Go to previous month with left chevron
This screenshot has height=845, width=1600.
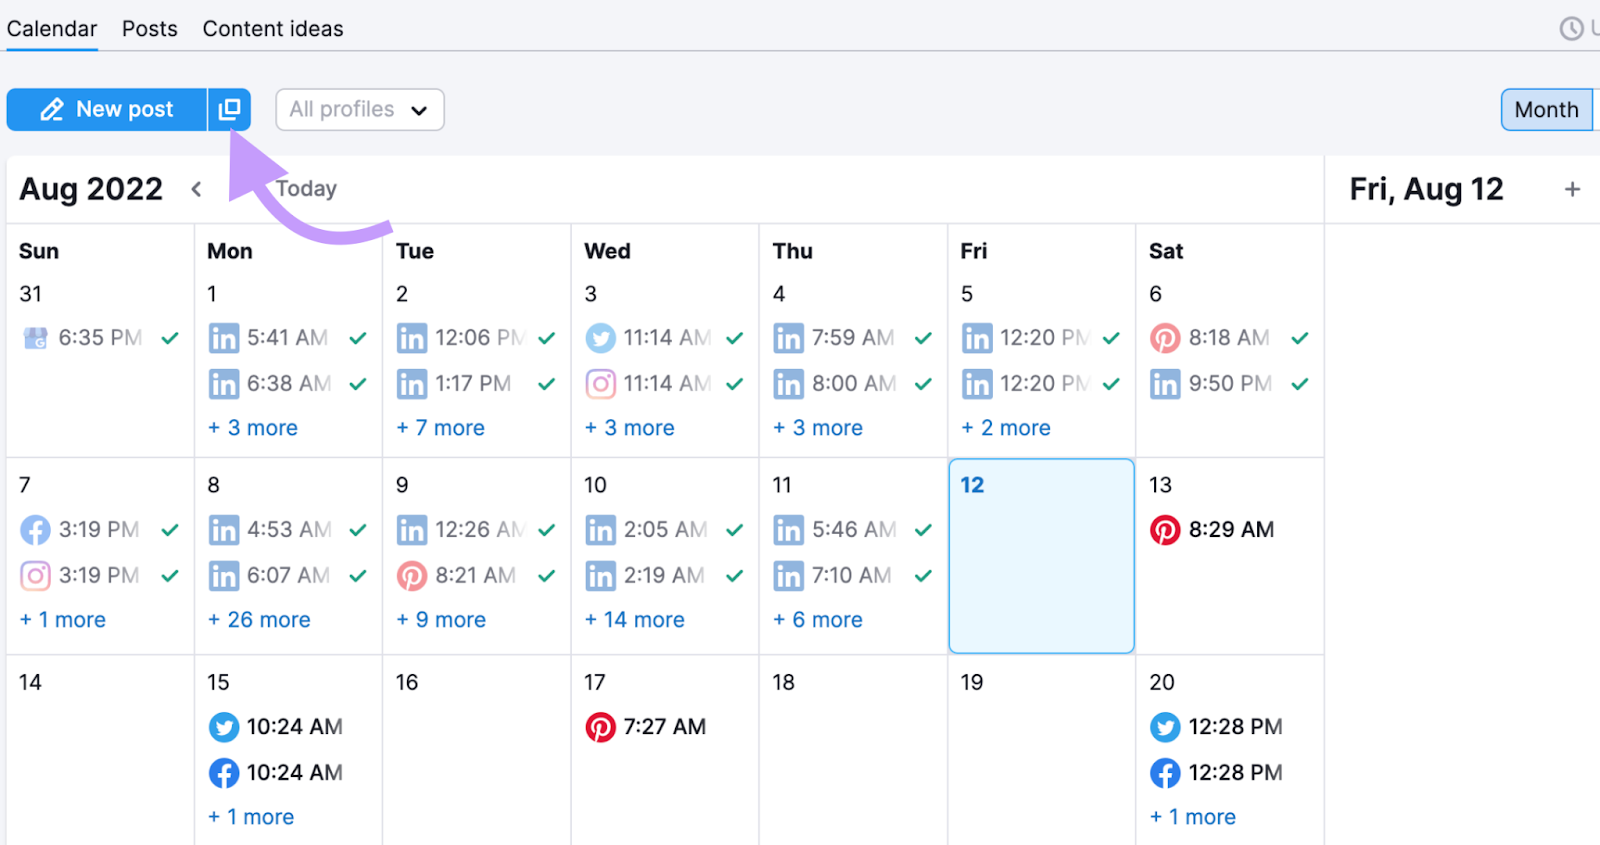(x=197, y=189)
